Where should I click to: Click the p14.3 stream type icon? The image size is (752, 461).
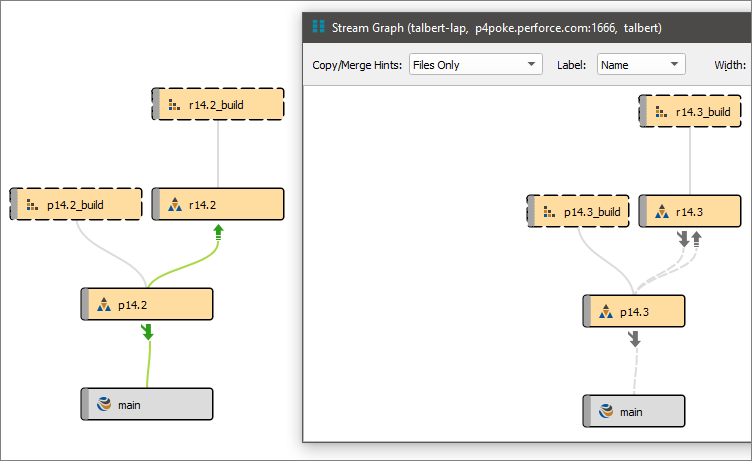pos(605,311)
